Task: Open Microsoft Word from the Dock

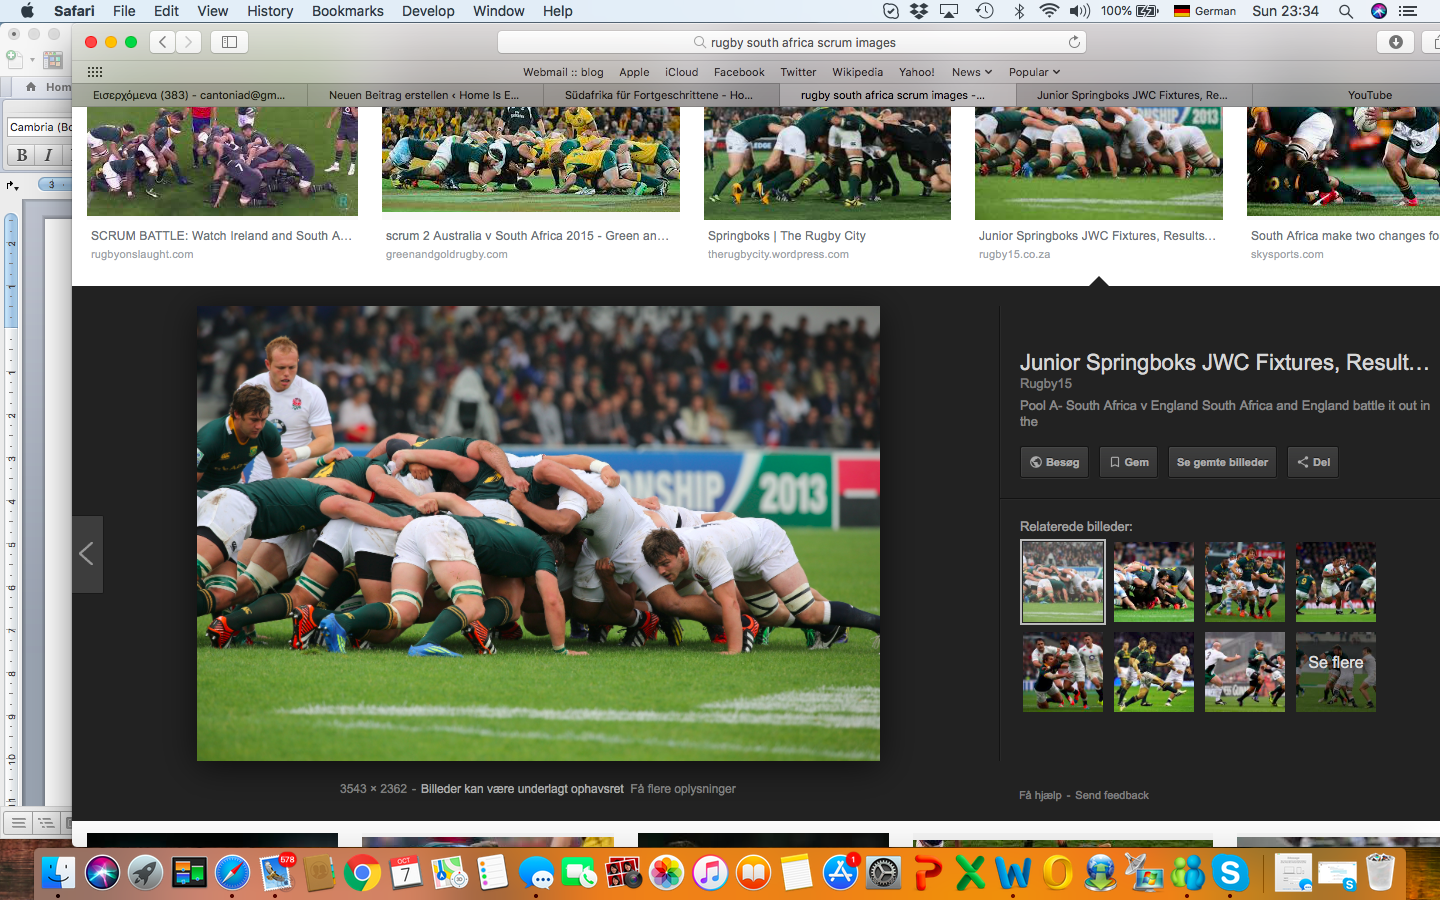Action: tap(1013, 873)
